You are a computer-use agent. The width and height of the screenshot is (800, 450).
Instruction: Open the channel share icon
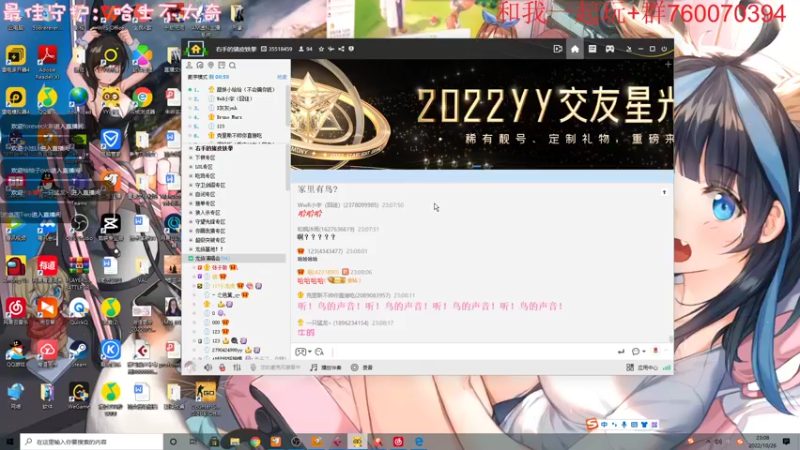click(x=341, y=49)
